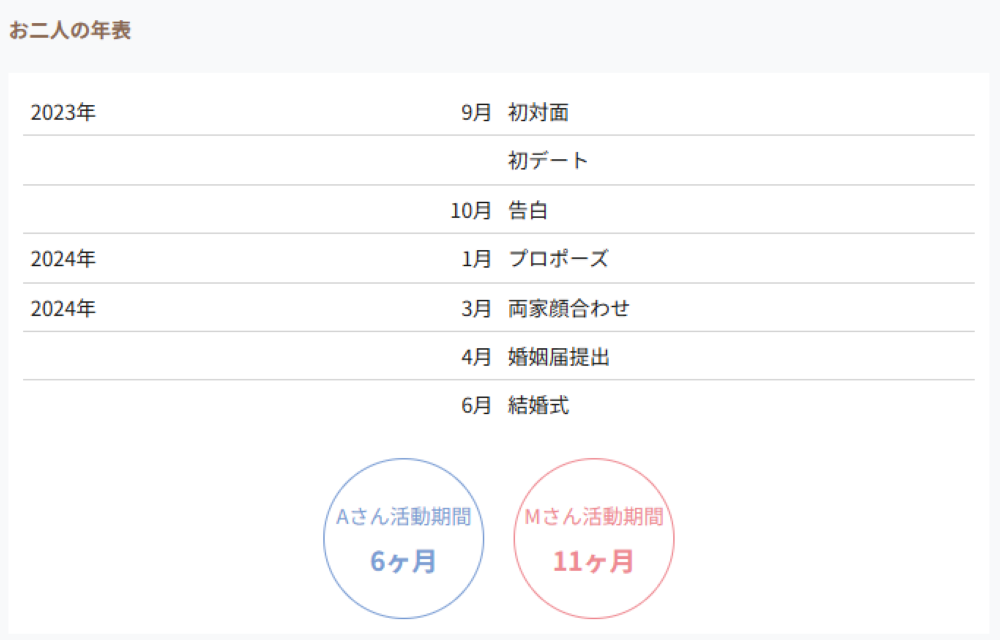Select the 初対面 event entry
This screenshot has height=640, width=1000.
point(538,113)
